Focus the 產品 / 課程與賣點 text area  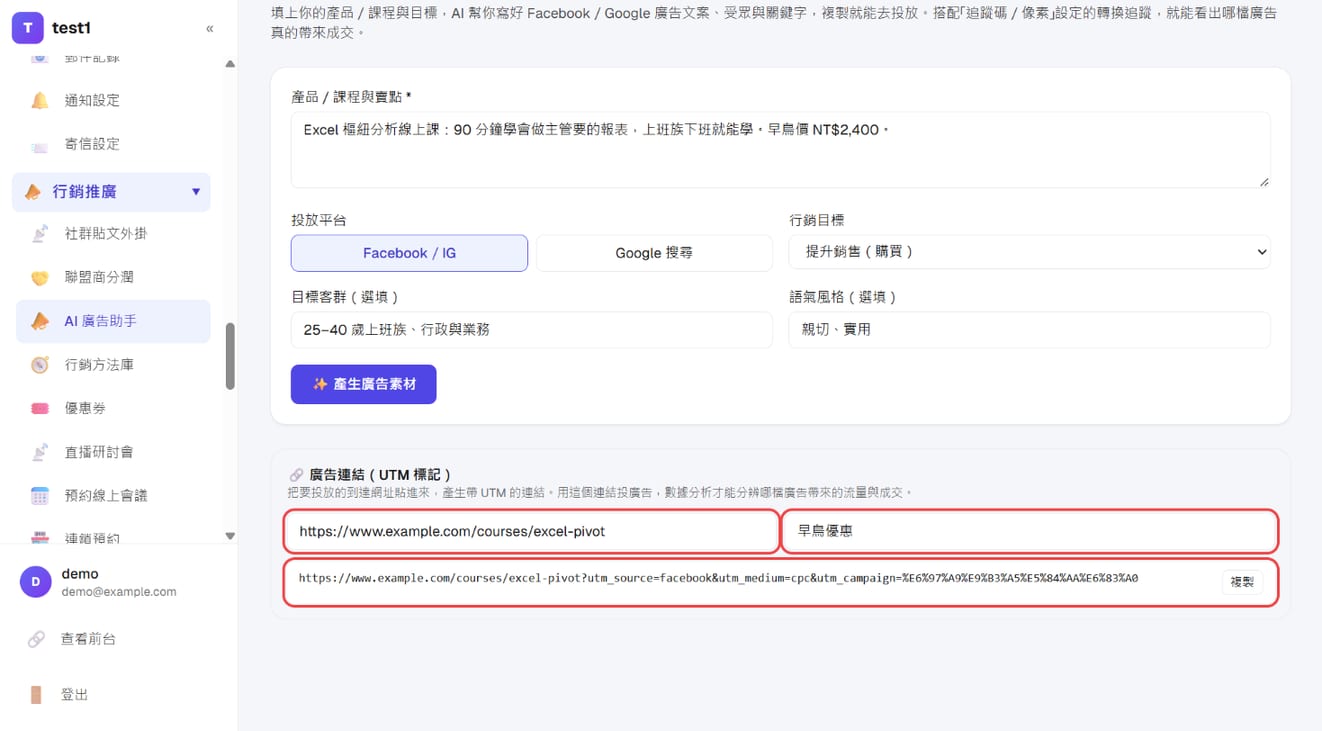point(780,150)
